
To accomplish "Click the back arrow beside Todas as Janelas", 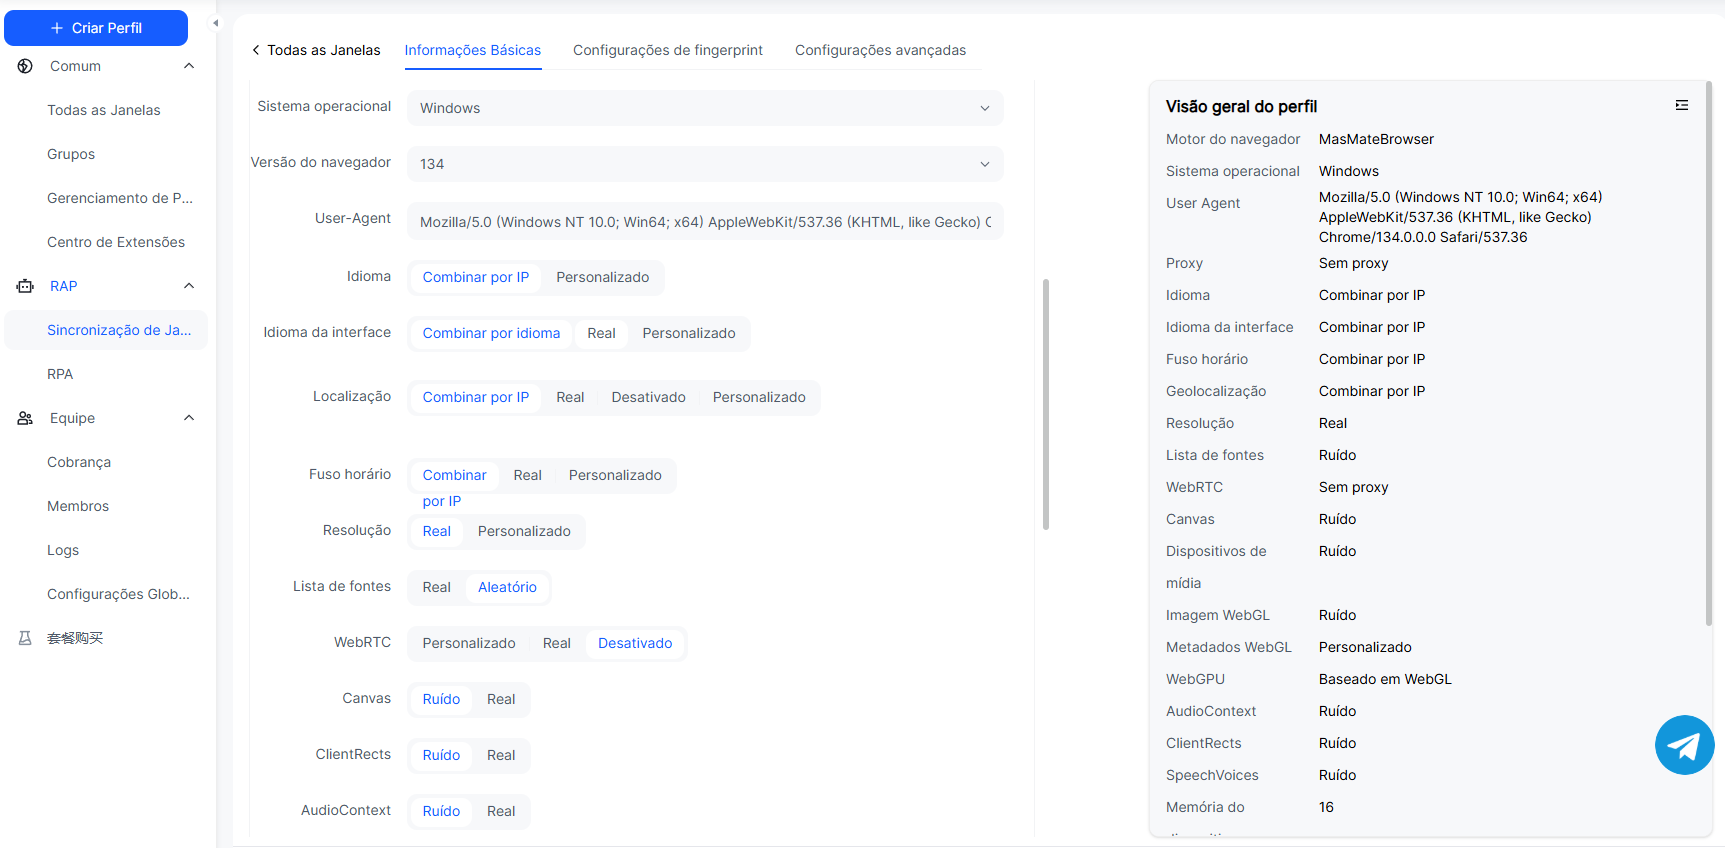I will pos(256,50).
